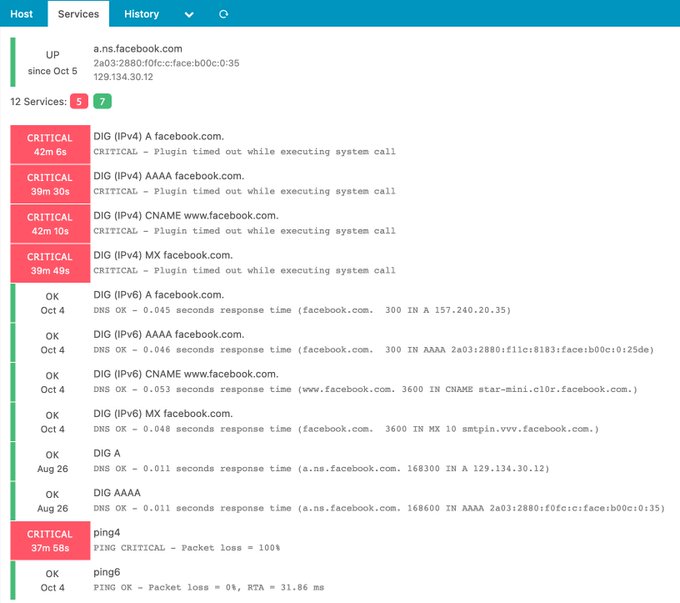This screenshot has height=603, width=680.
Task: Click OK Aug 26 status of DIG A
Action: tap(52, 462)
